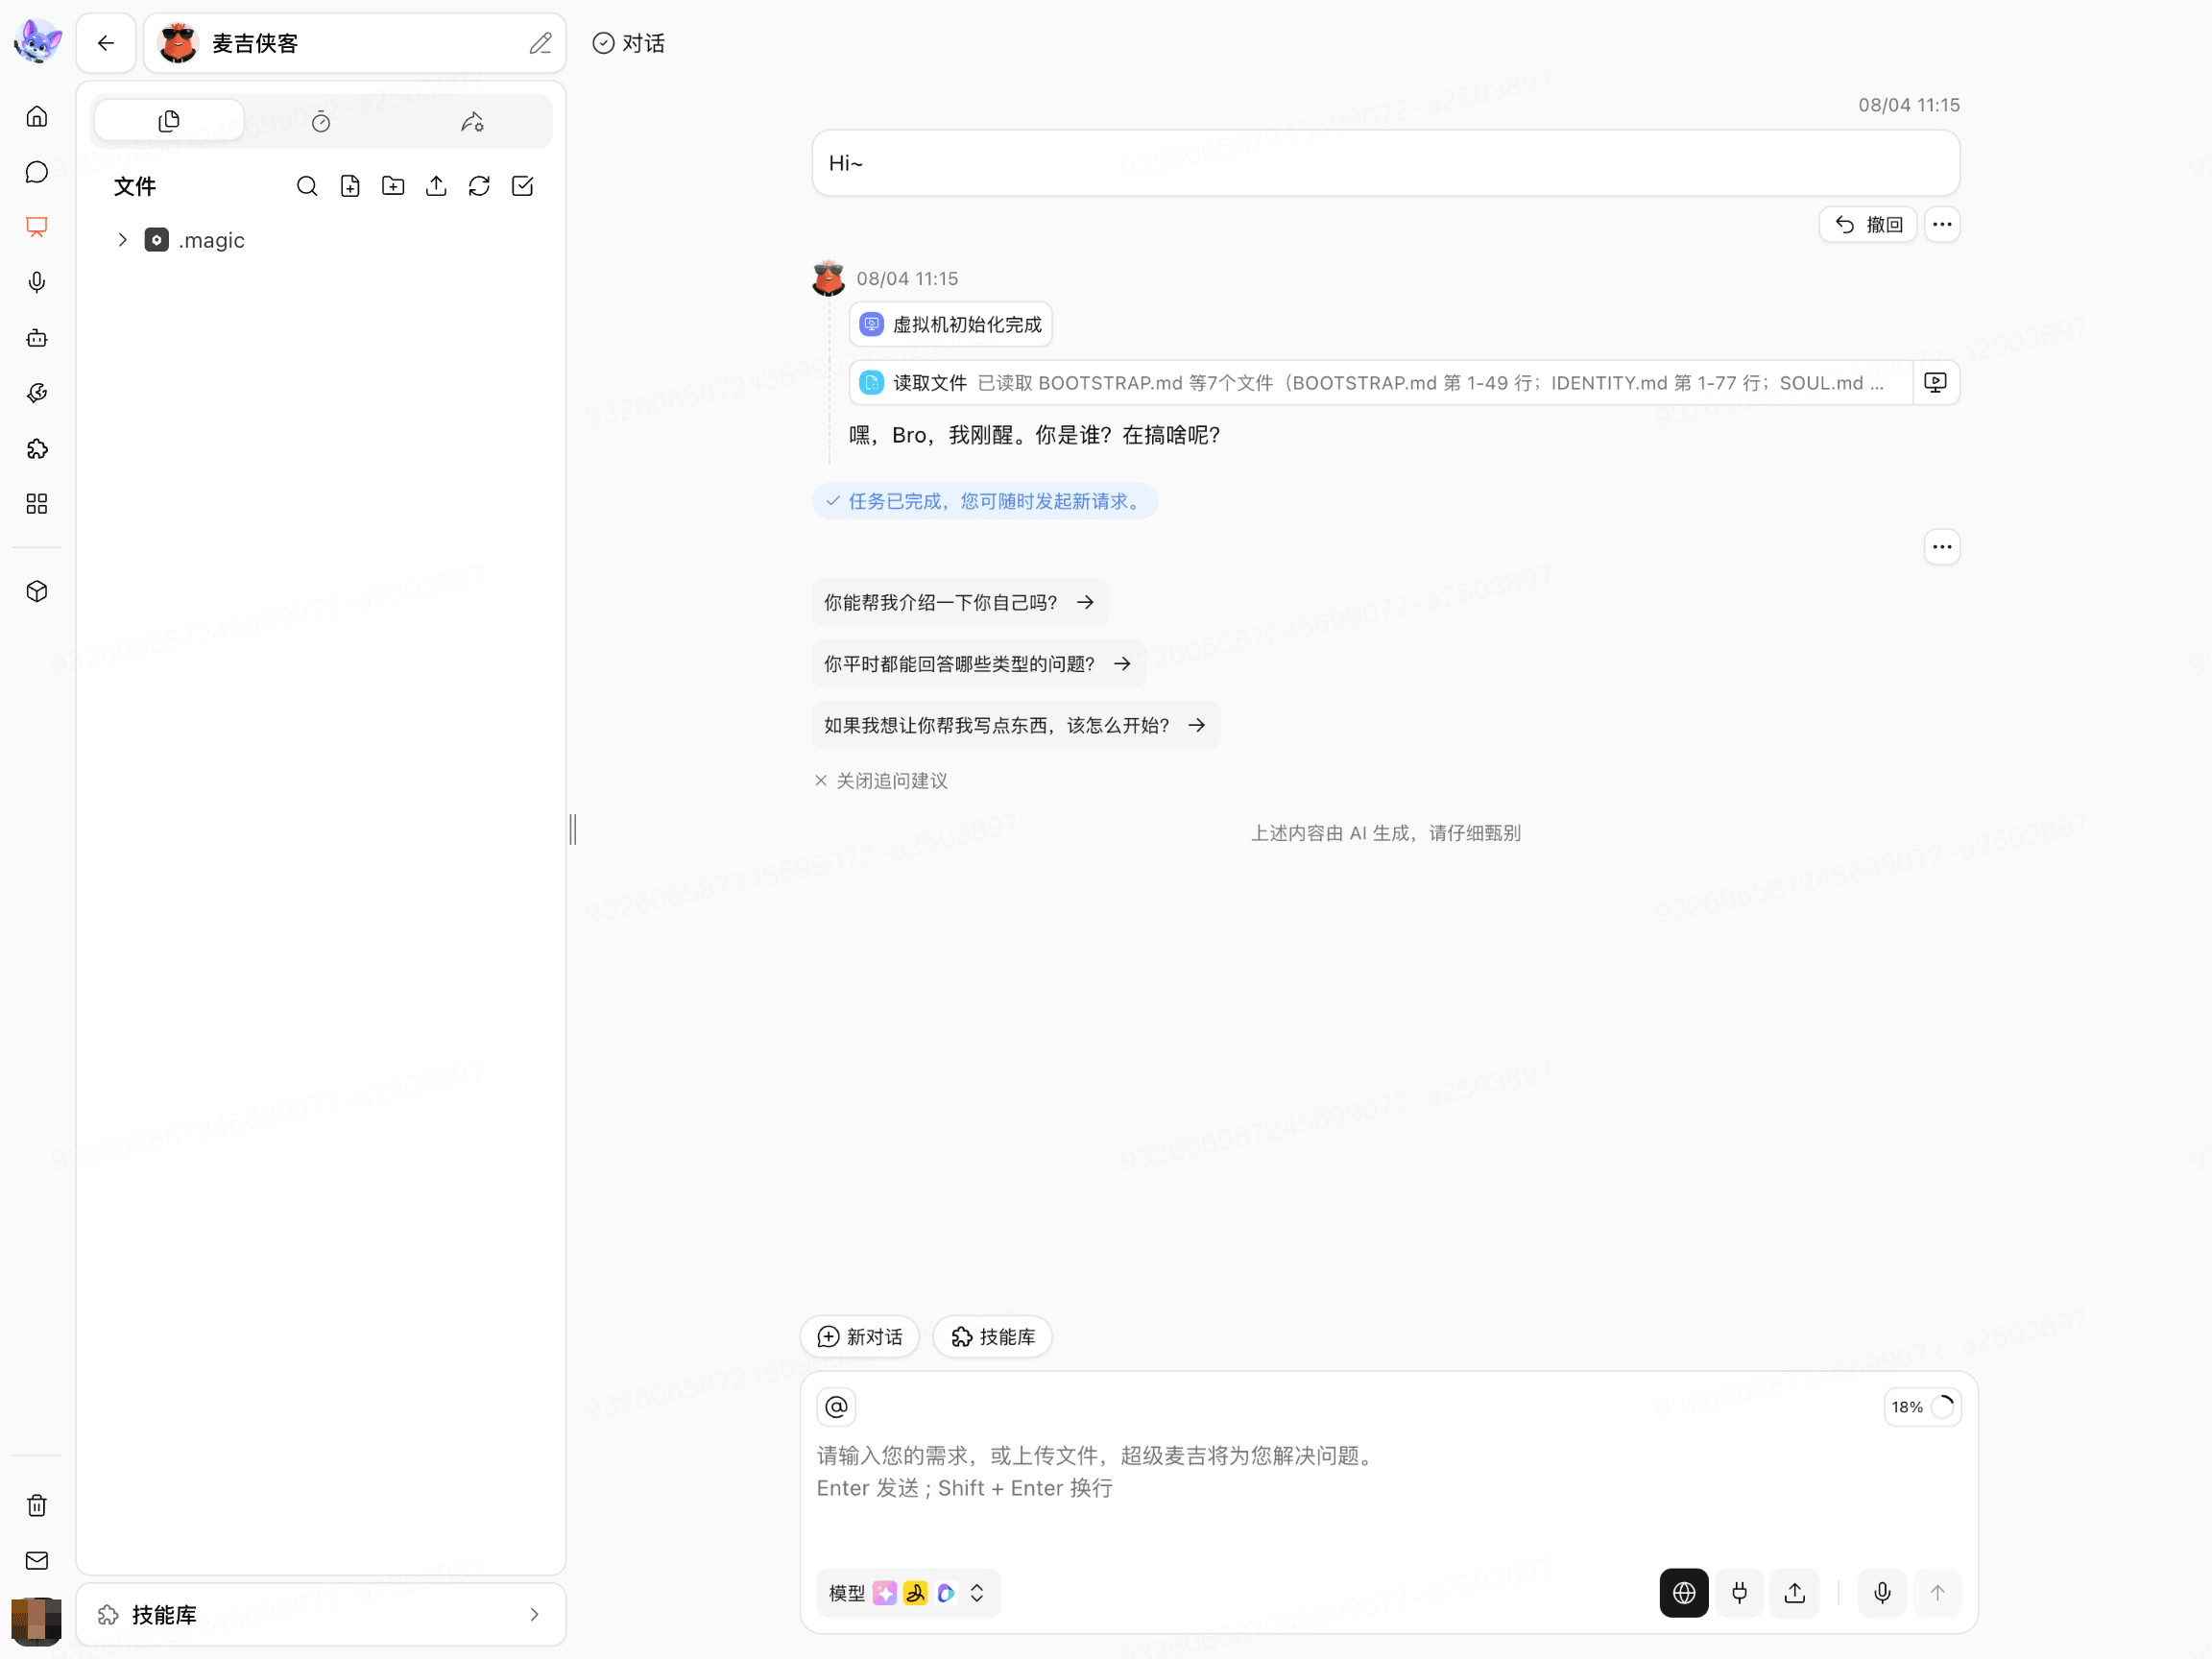The width and height of the screenshot is (2212, 1659).
Task: Upload a file in files panel toolbar
Action: pyautogui.click(x=436, y=186)
